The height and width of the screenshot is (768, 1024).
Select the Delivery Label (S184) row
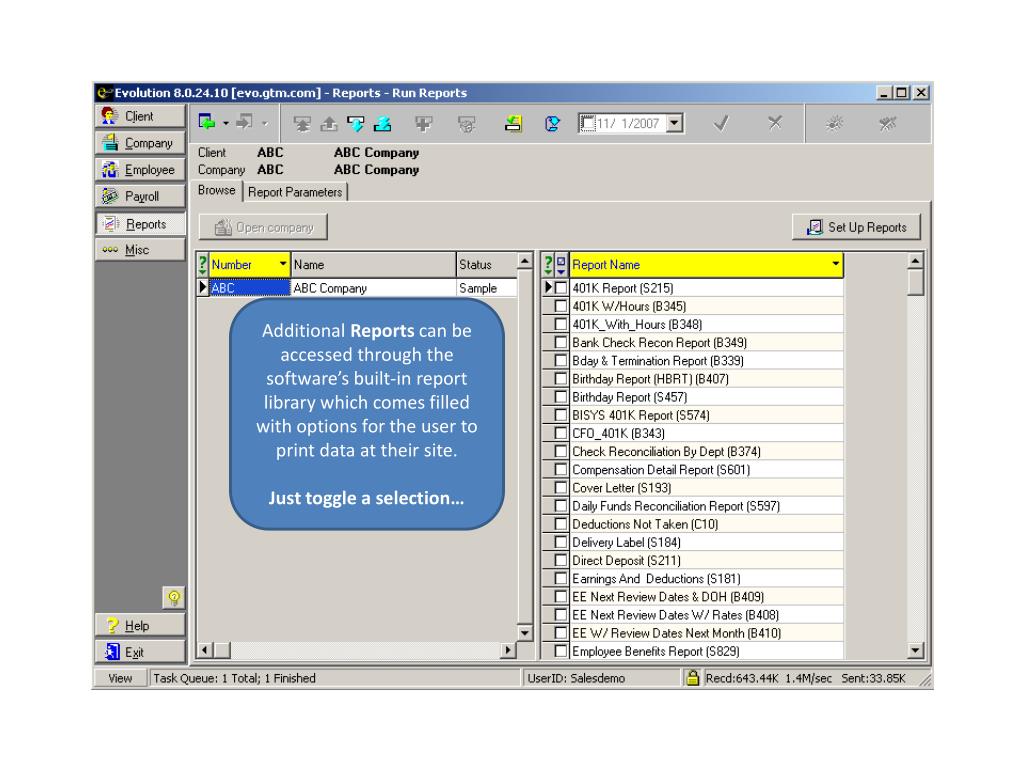707,542
